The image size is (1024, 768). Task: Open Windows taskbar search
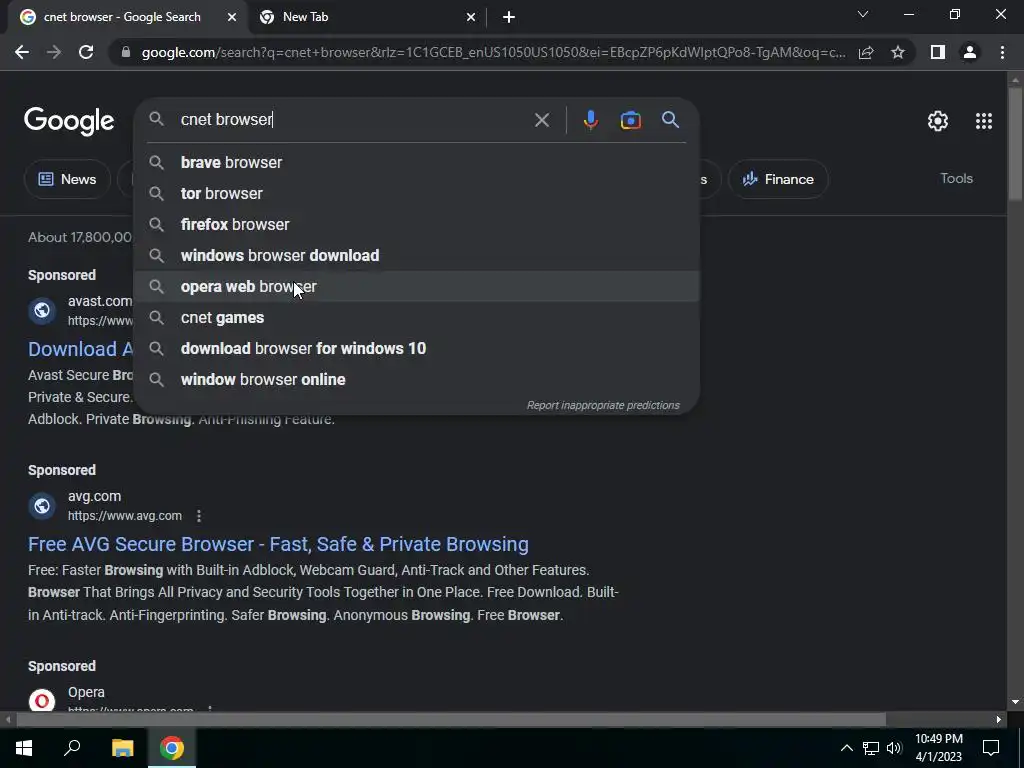72,748
